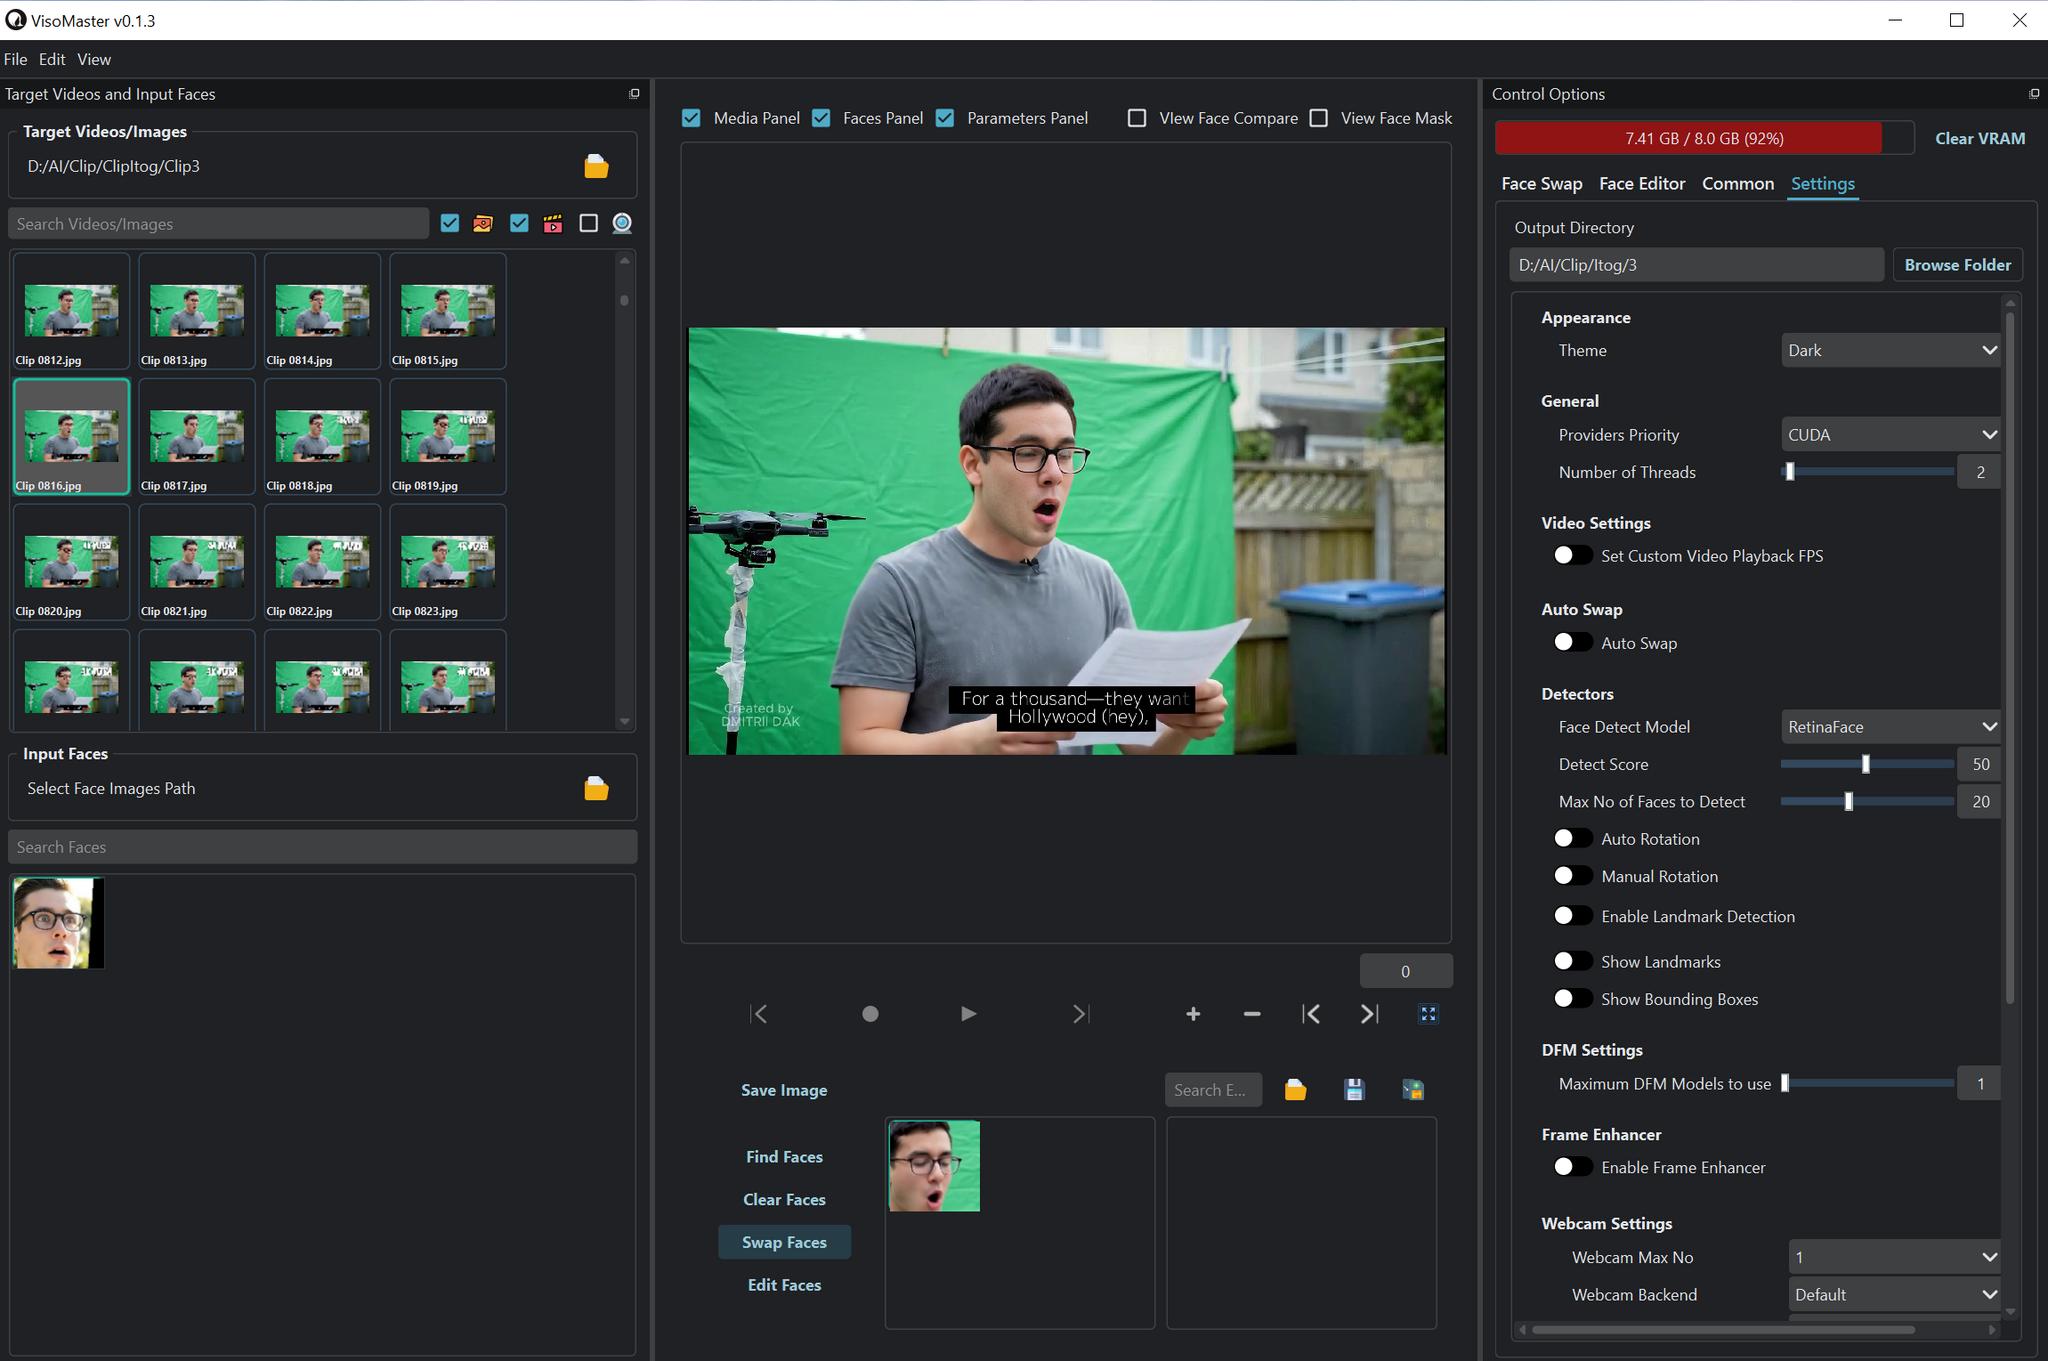
Task: Open the Theme dropdown showing Dark
Action: (1890, 351)
